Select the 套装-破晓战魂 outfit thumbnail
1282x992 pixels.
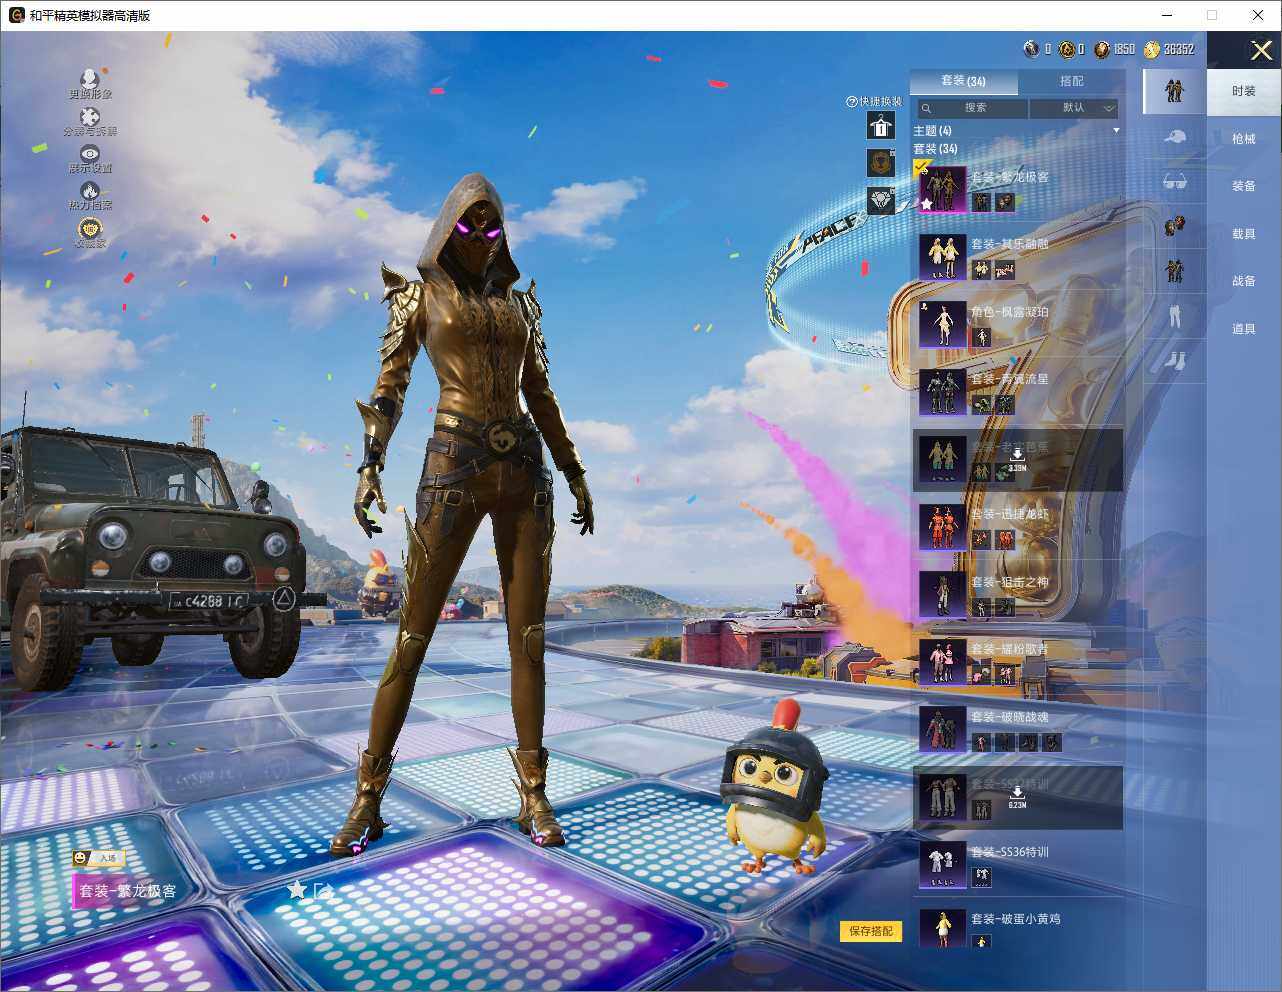pos(943,729)
